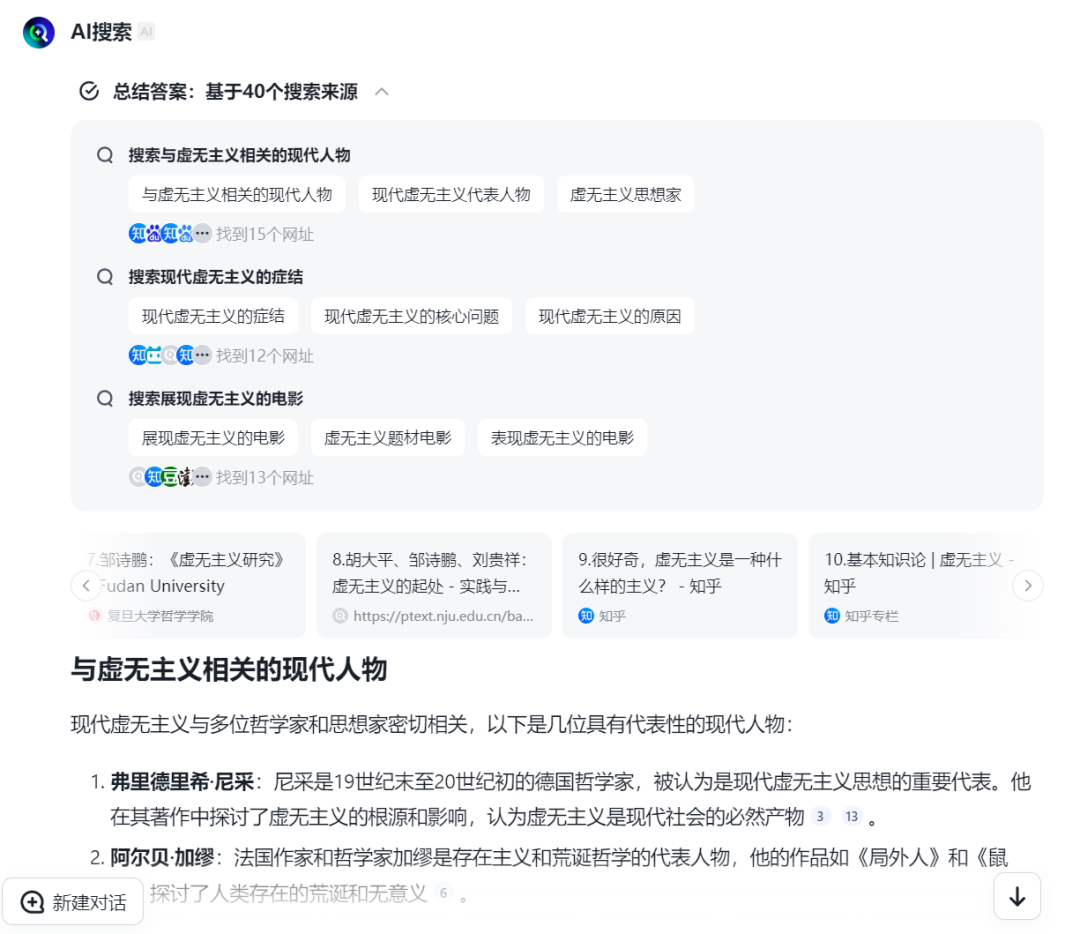Screen dimensions: 1080x934
Task: Click the 找到13个网址 result count
Action: tap(264, 477)
